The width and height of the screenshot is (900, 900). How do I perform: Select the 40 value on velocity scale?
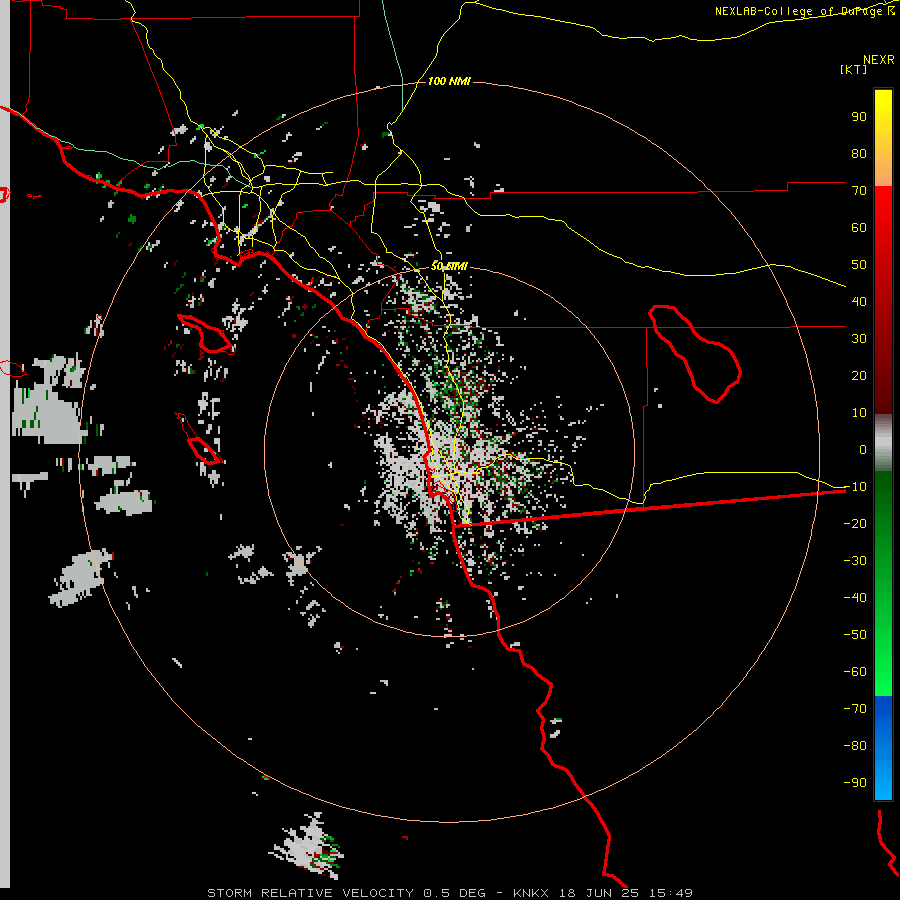coord(859,301)
